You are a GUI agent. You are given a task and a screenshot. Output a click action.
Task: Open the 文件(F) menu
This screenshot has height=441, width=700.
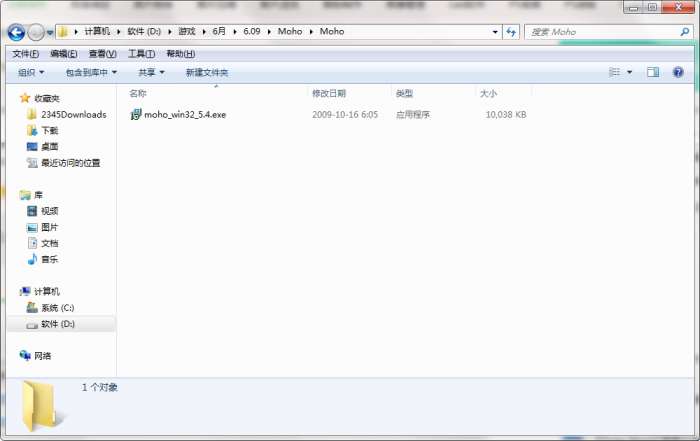point(25,54)
